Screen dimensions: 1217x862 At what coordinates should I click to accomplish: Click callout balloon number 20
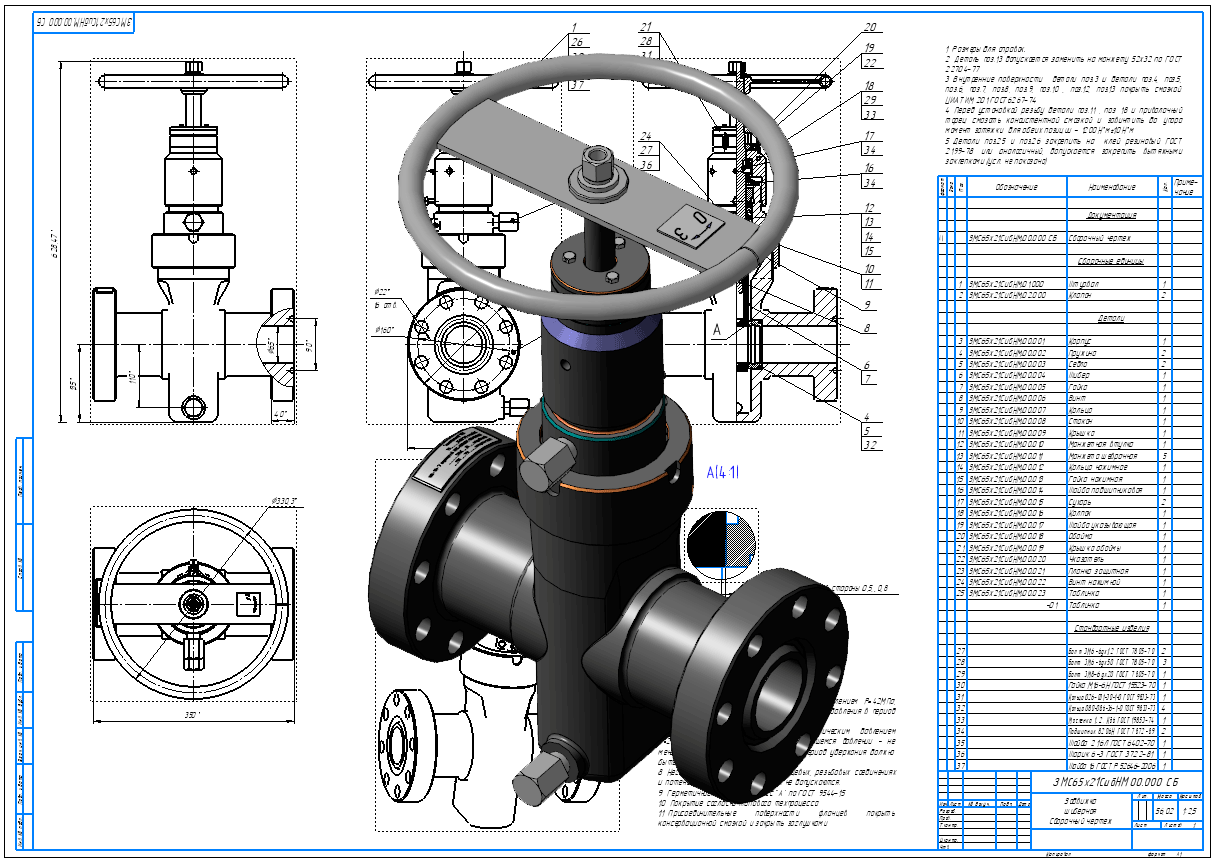[x=869, y=27]
